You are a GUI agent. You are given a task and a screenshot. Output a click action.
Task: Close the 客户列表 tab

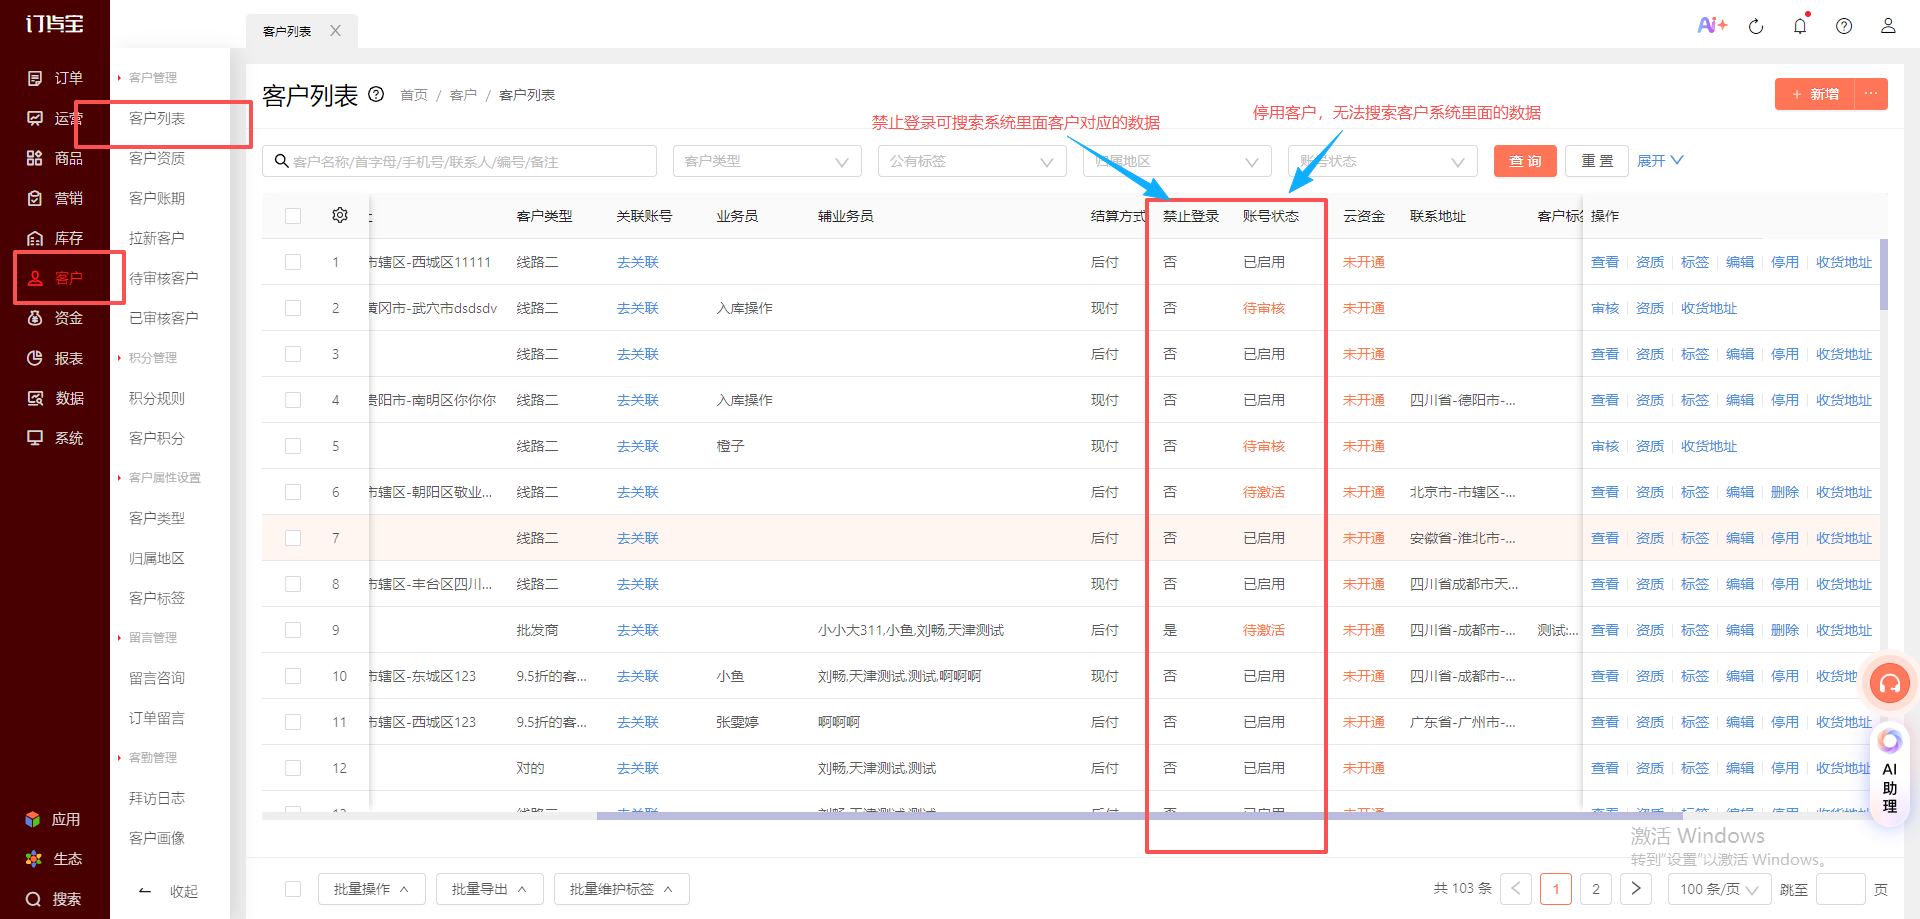336,31
